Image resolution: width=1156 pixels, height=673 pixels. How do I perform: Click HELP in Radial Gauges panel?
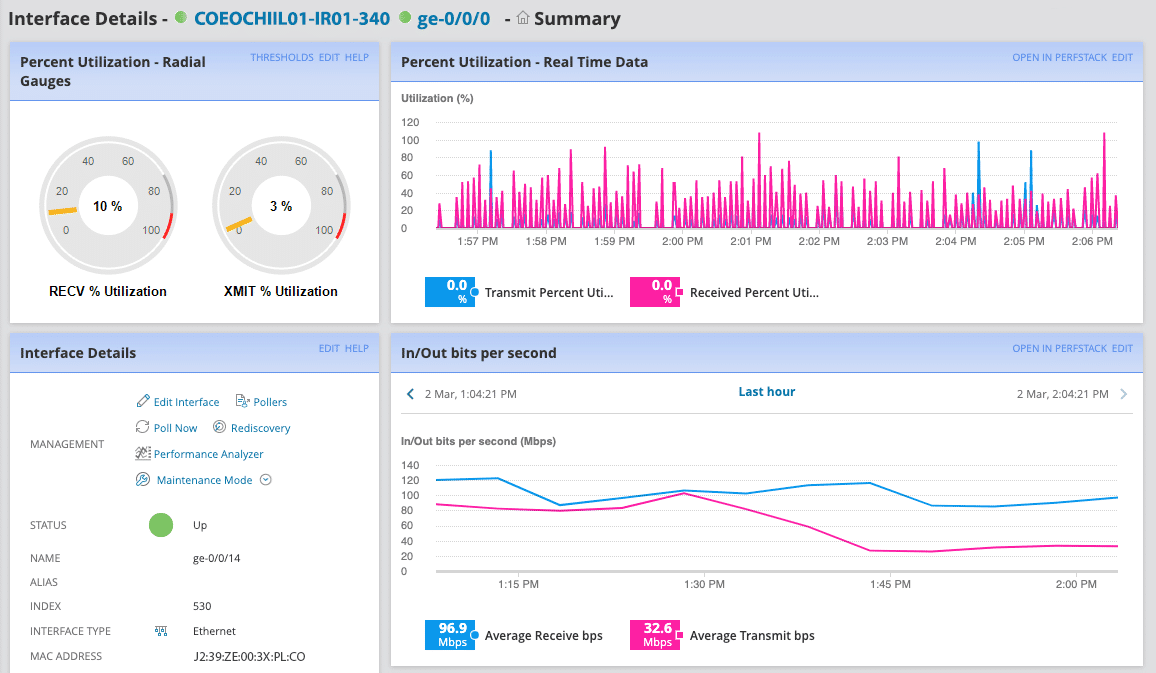(357, 57)
